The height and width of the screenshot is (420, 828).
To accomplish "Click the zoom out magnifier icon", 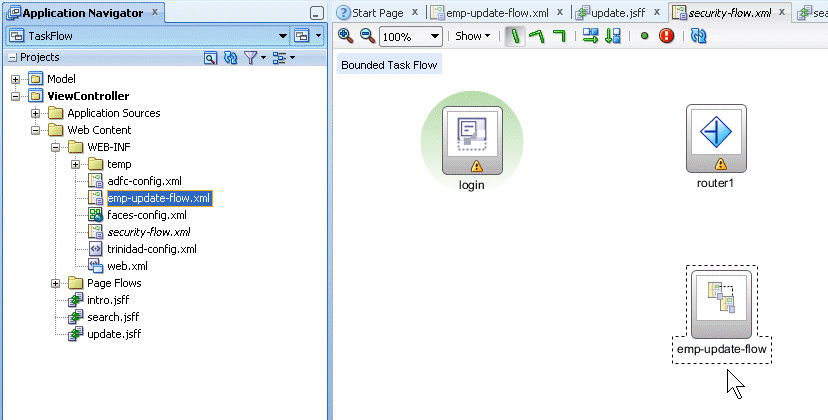I will tap(367, 36).
